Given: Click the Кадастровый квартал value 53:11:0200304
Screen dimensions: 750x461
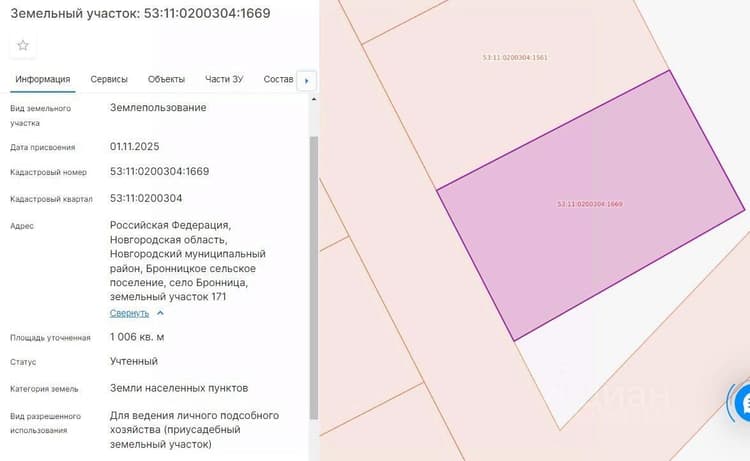Looking at the screenshot, I should point(146,198).
